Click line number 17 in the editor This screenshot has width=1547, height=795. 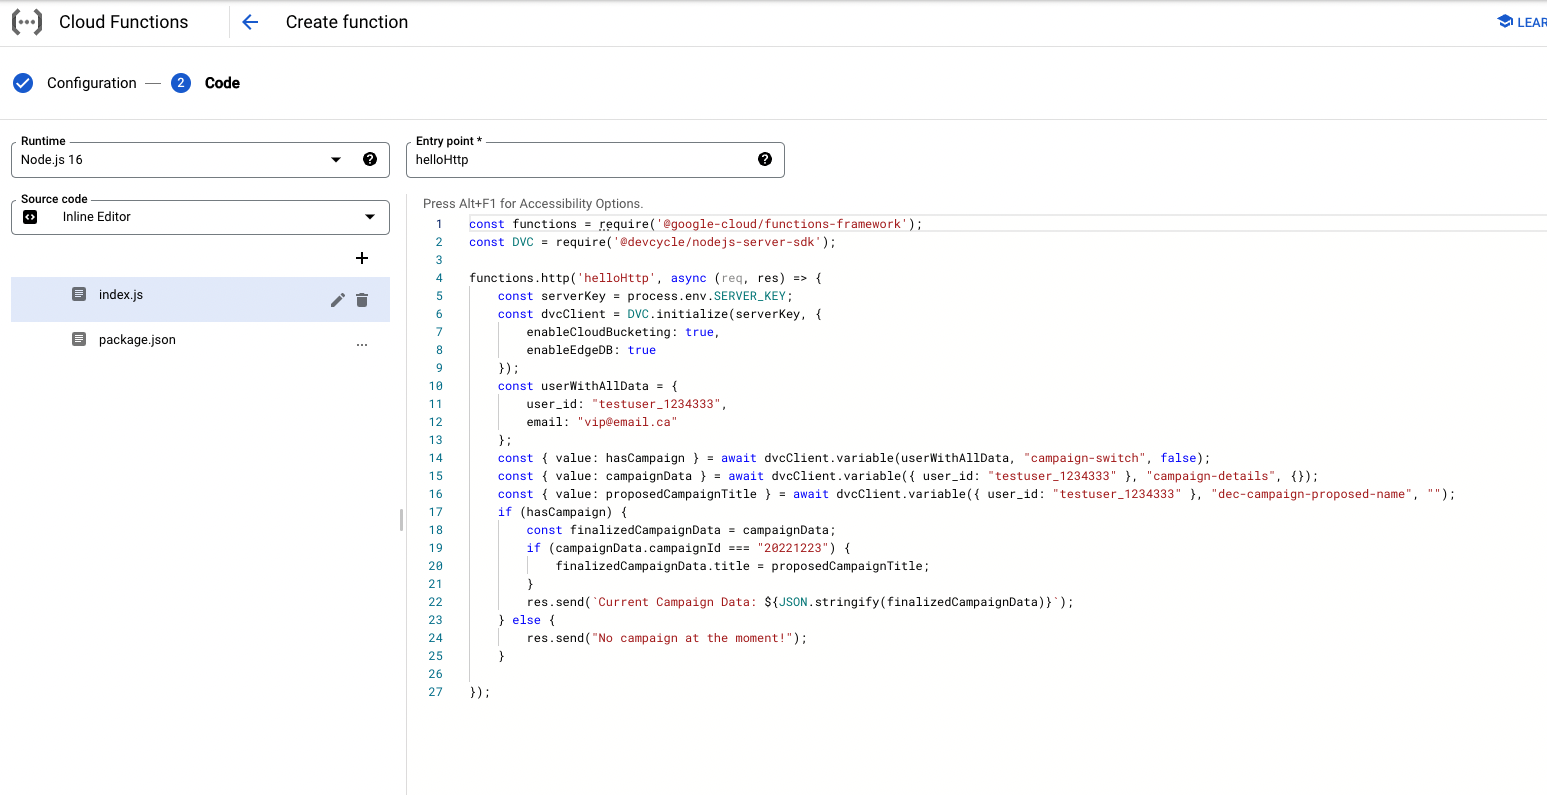(x=436, y=512)
